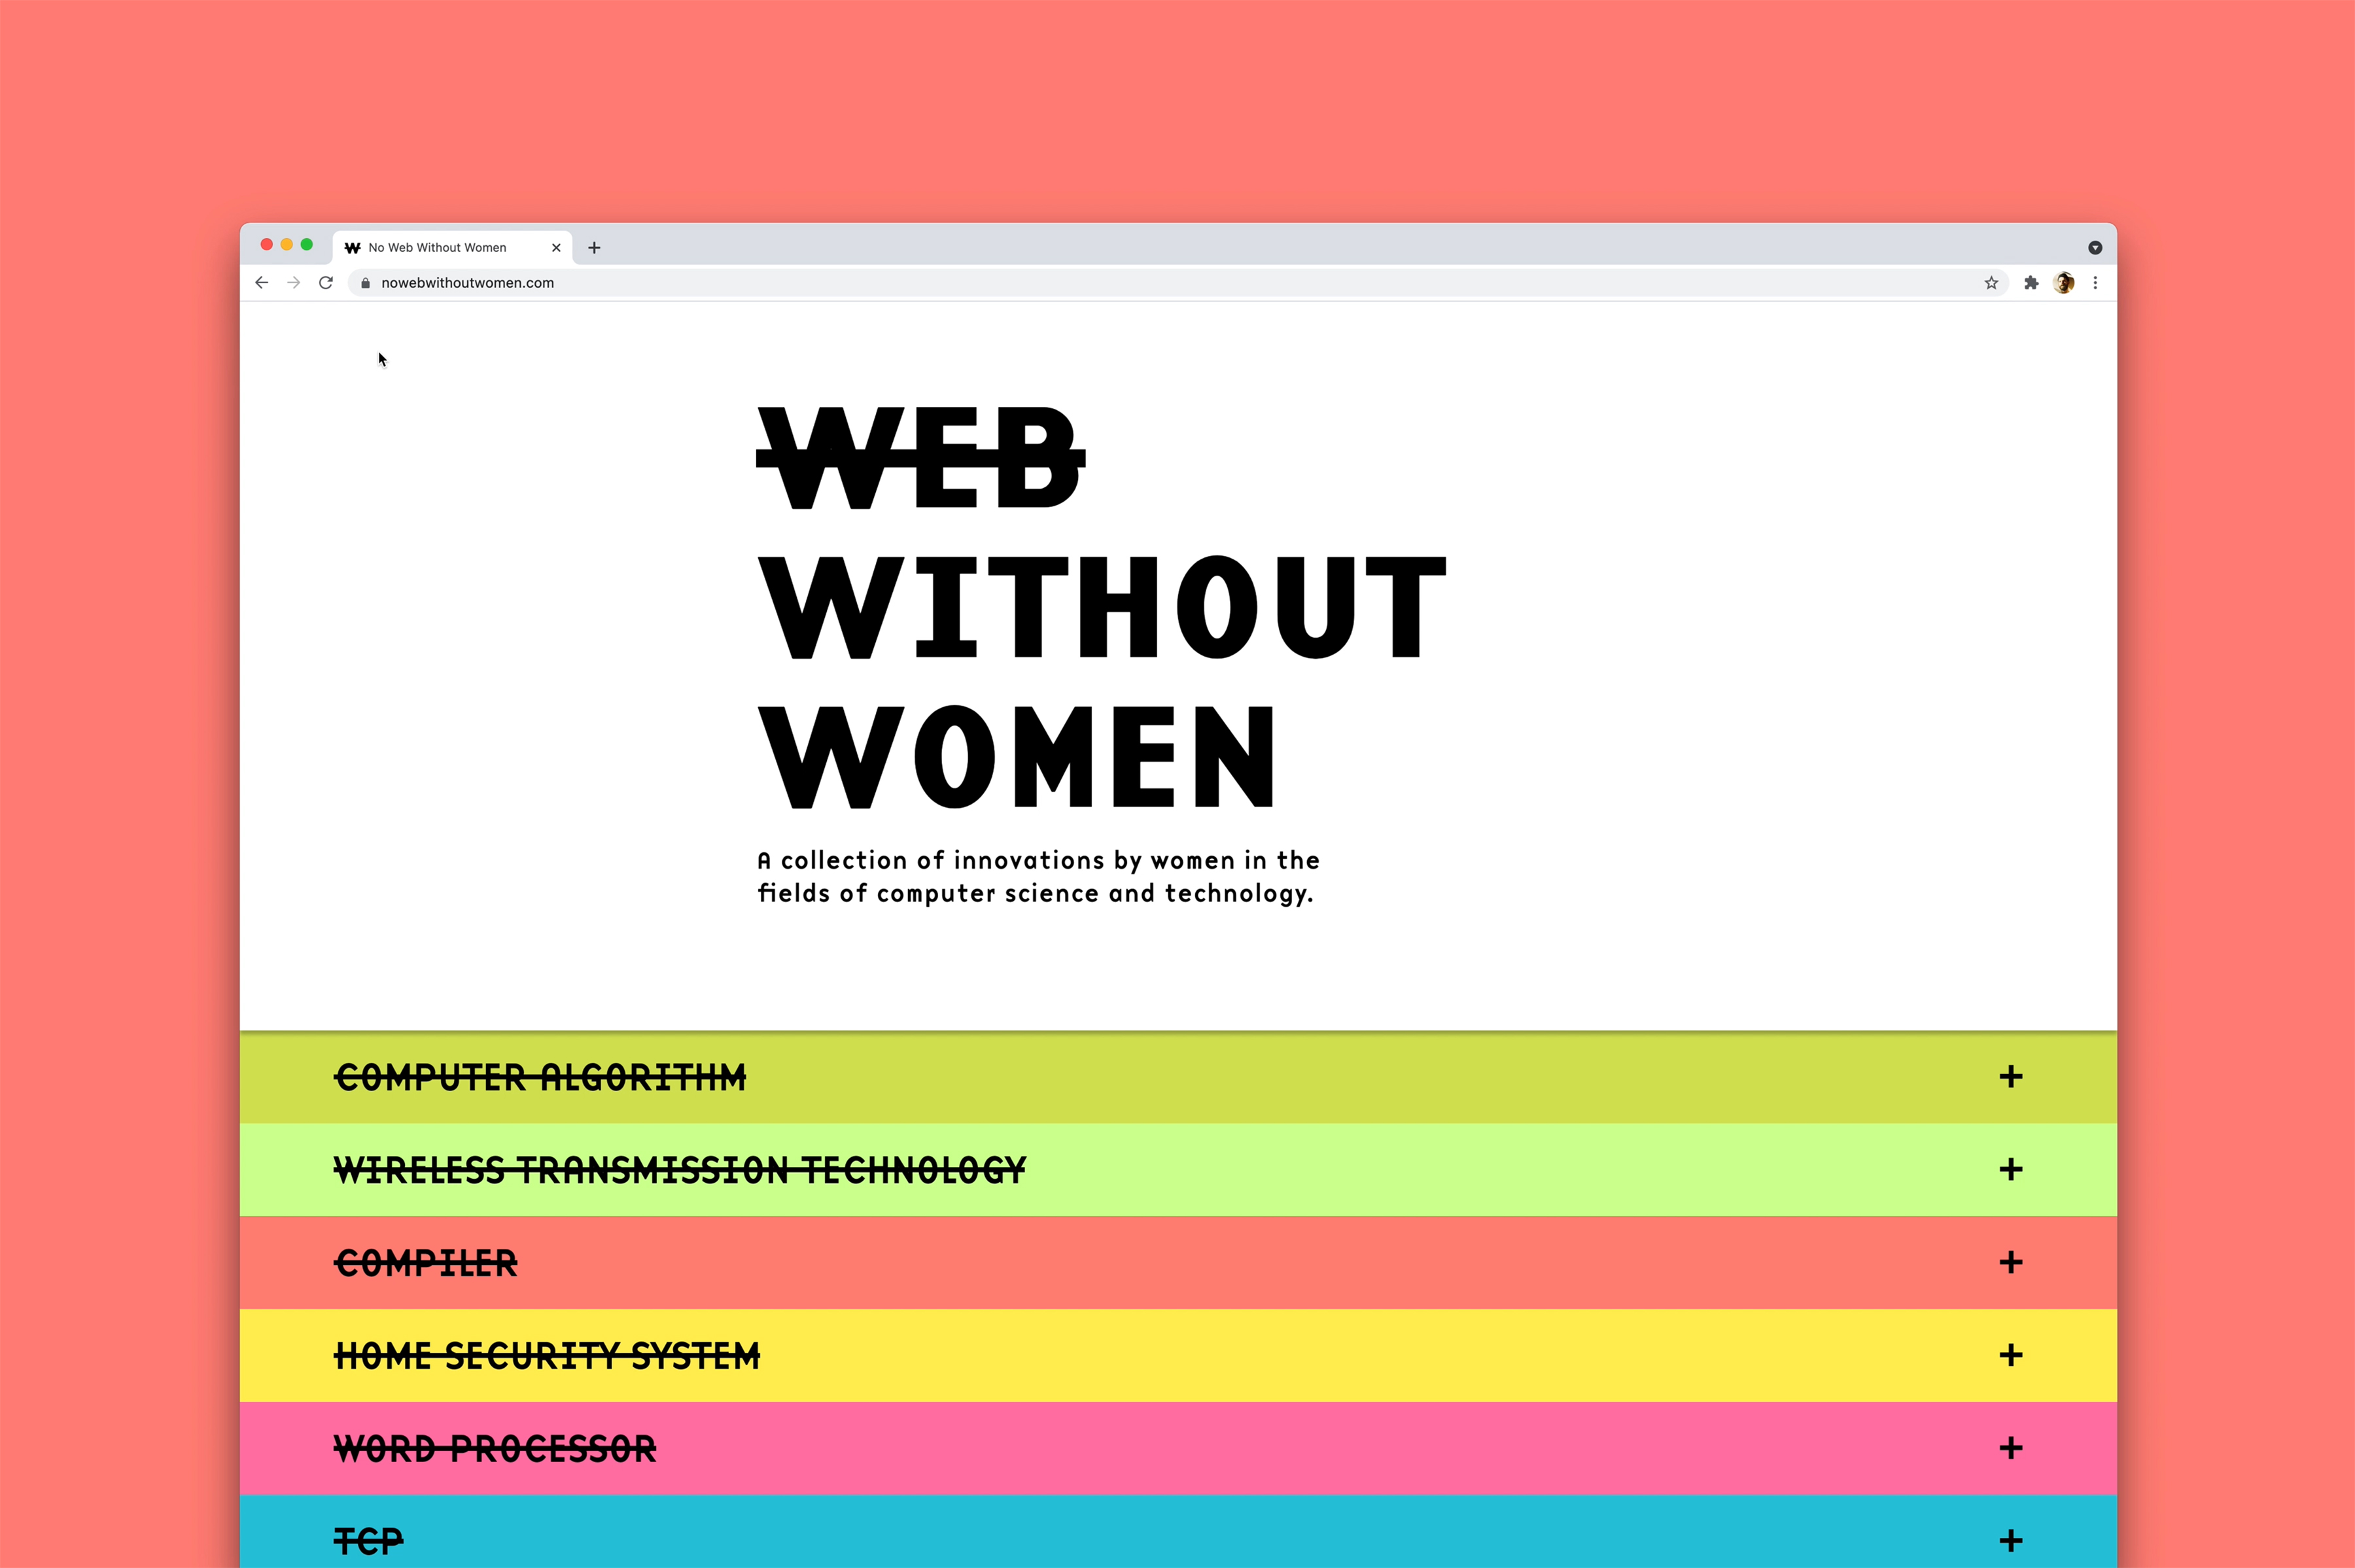2355x1568 pixels.
Task: Expand Word Processor plus icon
Action: (2011, 1448)
